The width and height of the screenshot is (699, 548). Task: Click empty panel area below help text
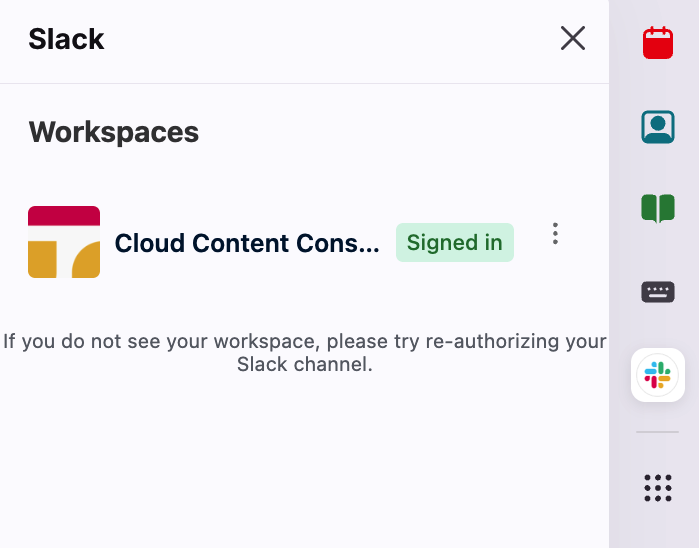(x=304, y=460)
